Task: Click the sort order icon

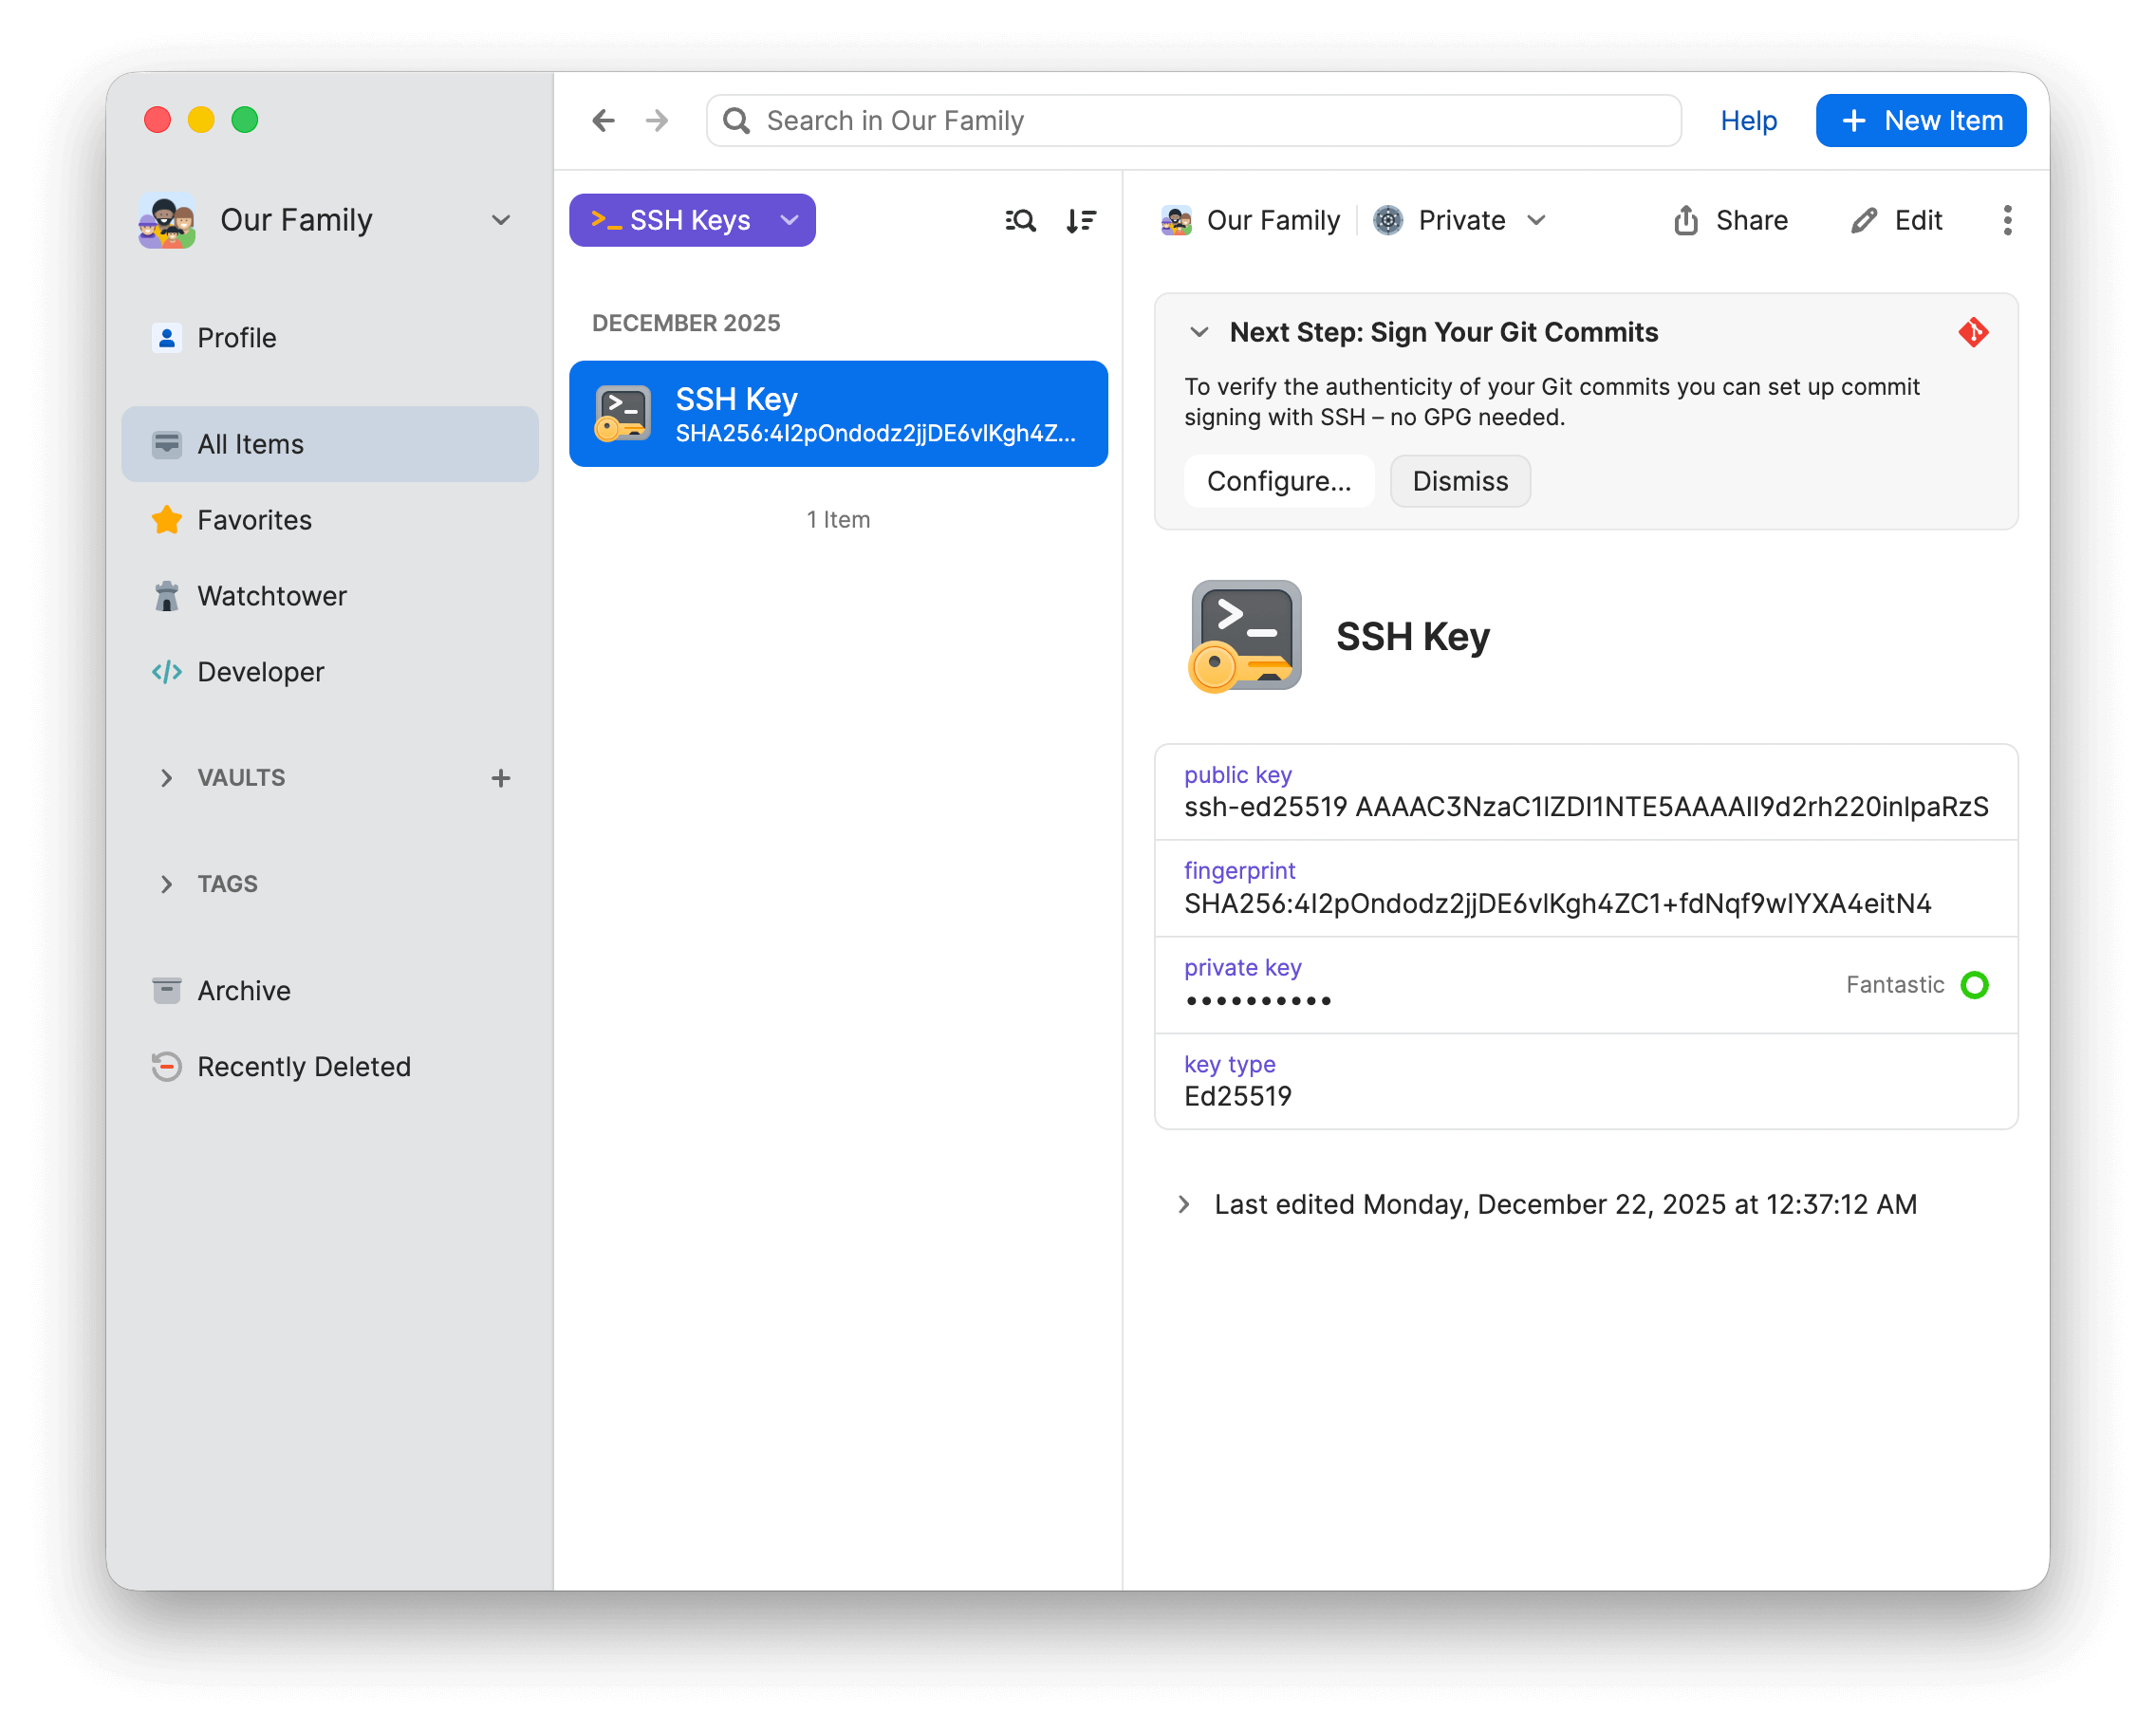Action: [1080, 220]
